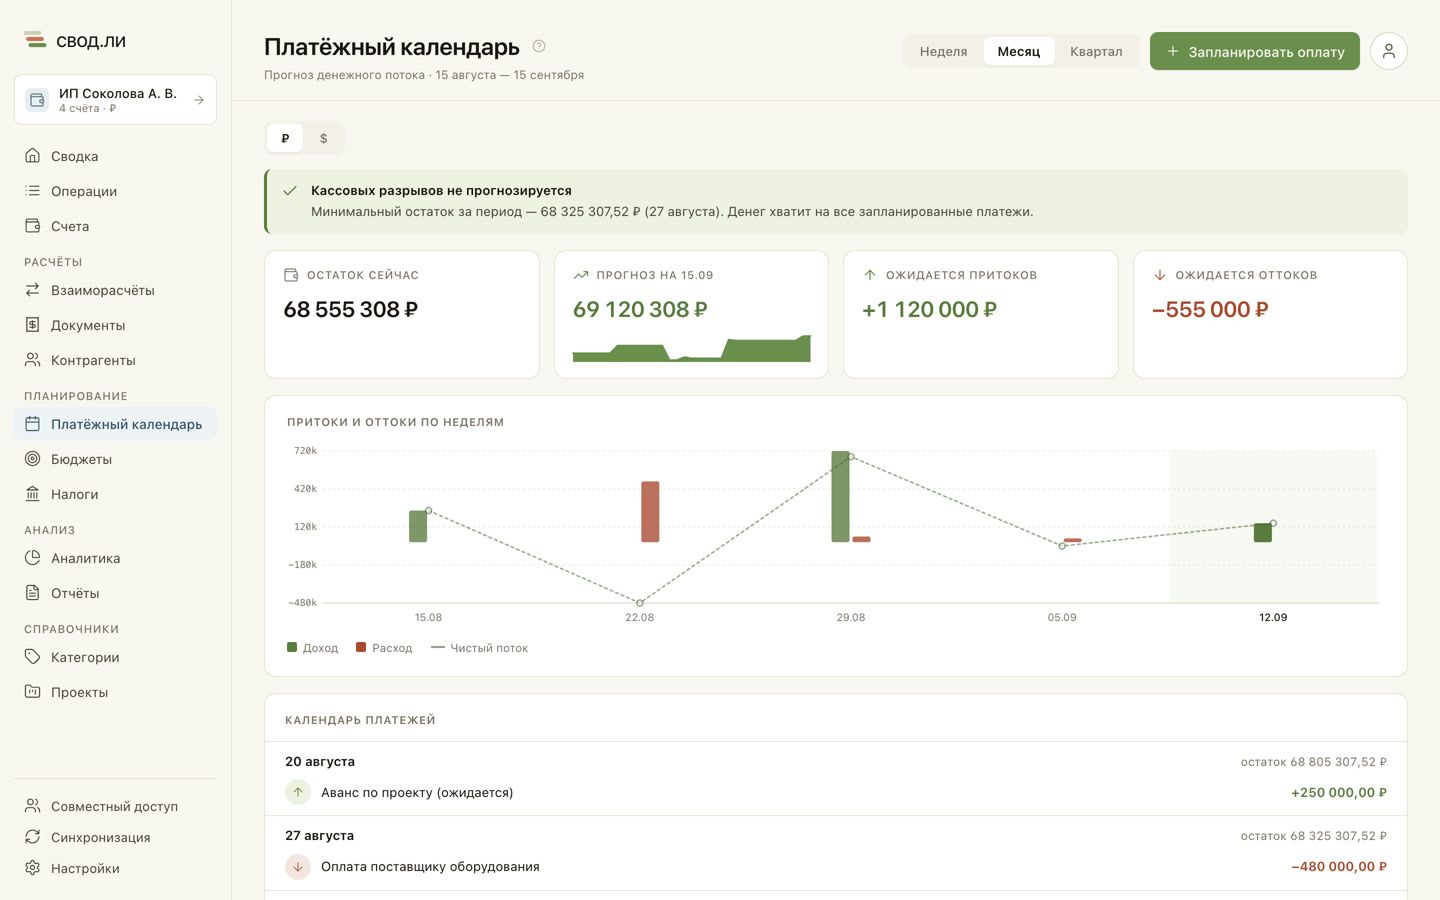Toggle the Расход series in the chart legend
Image resolution: width=1440 pixels, height=900 pixels.
click(x=384, y=648)
